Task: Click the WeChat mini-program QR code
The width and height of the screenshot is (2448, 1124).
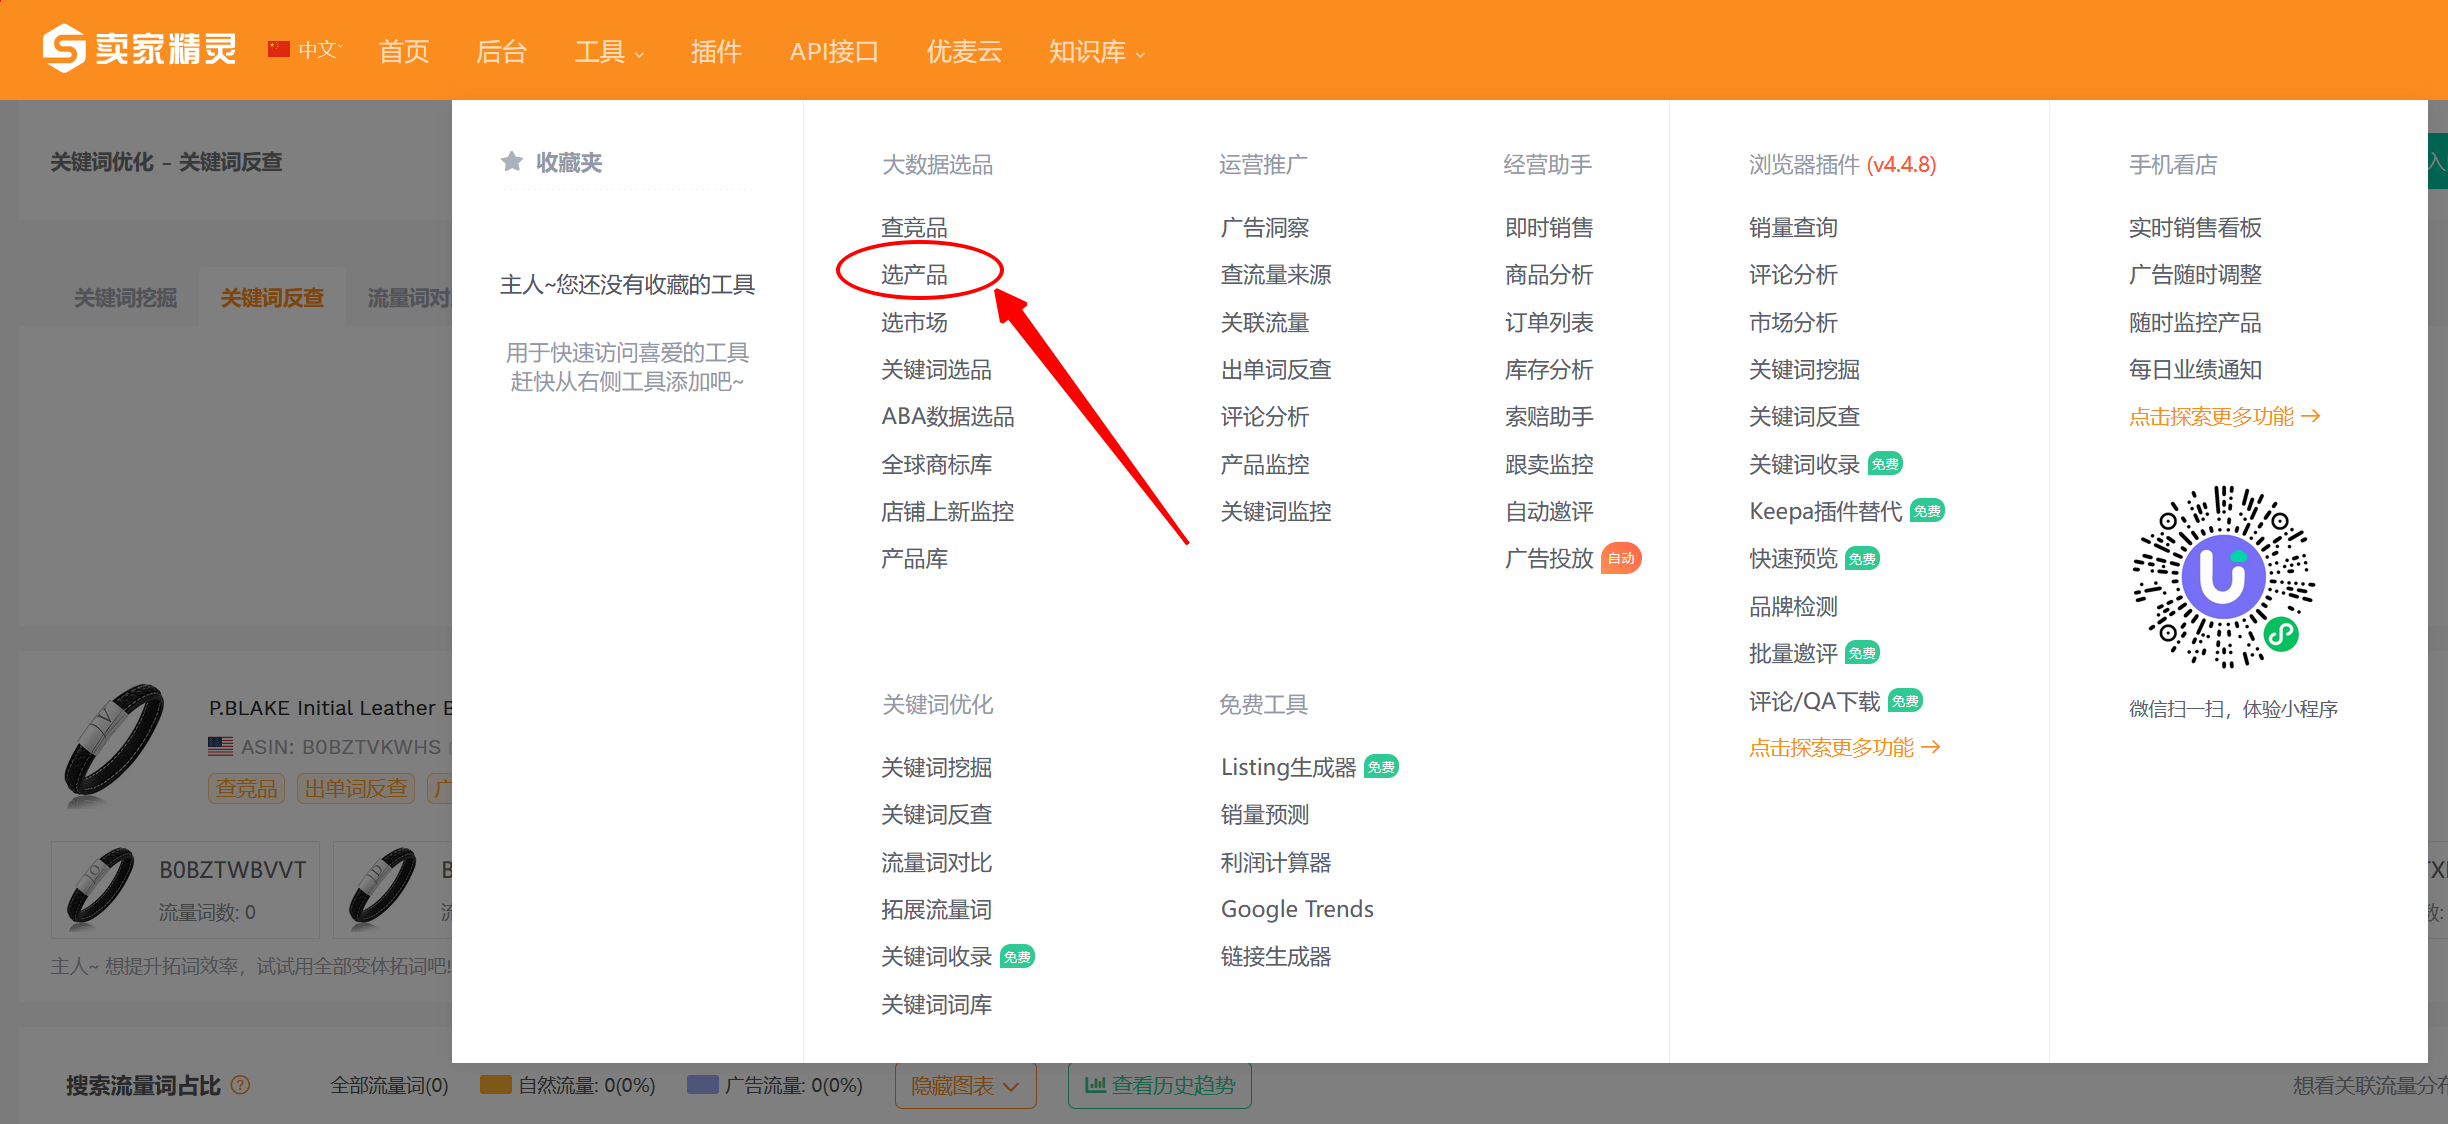Action: [2223, 577]
